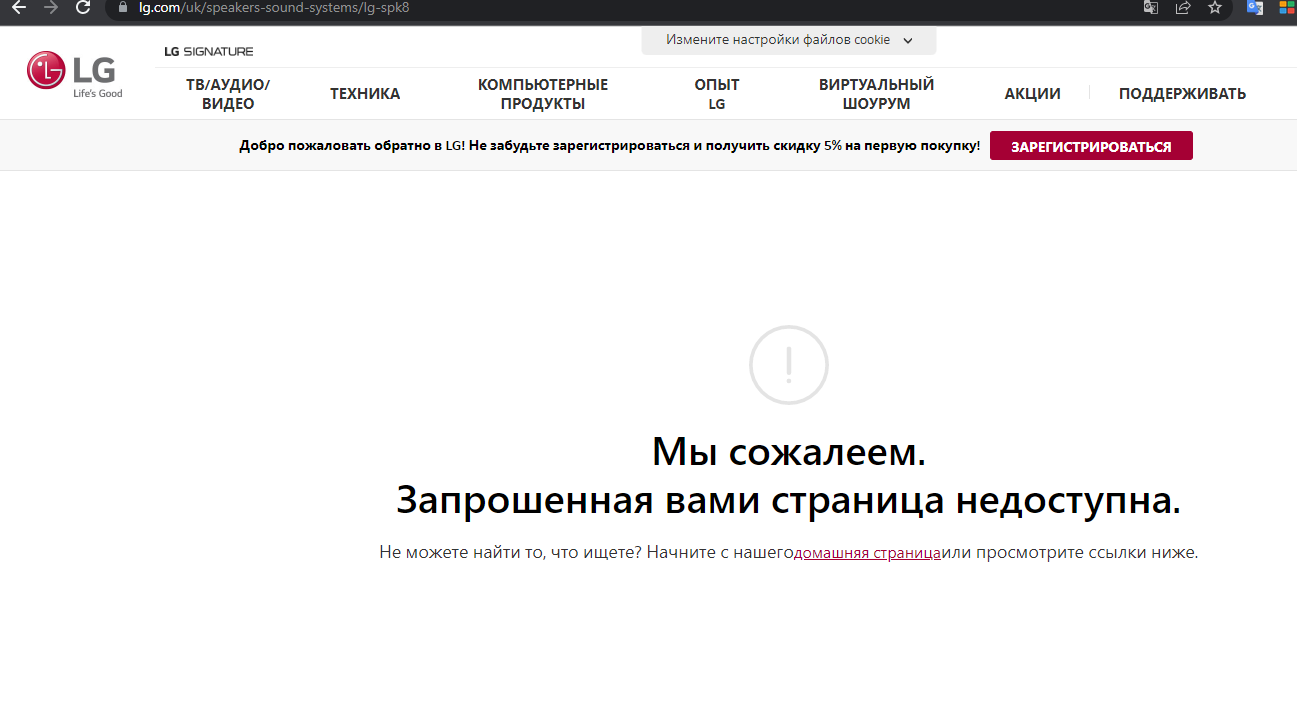Click the share page icon

pos(1183,7)
